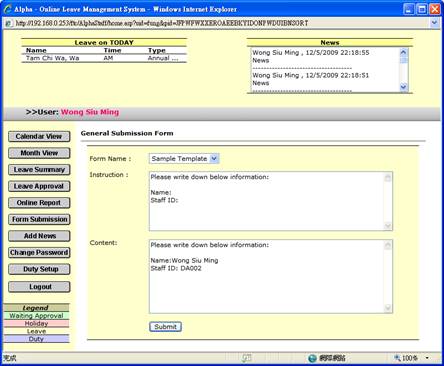The width and height of the screenshot is (444, 366).
Task: Minimize the Internet Explorer window
Action: 409,9
